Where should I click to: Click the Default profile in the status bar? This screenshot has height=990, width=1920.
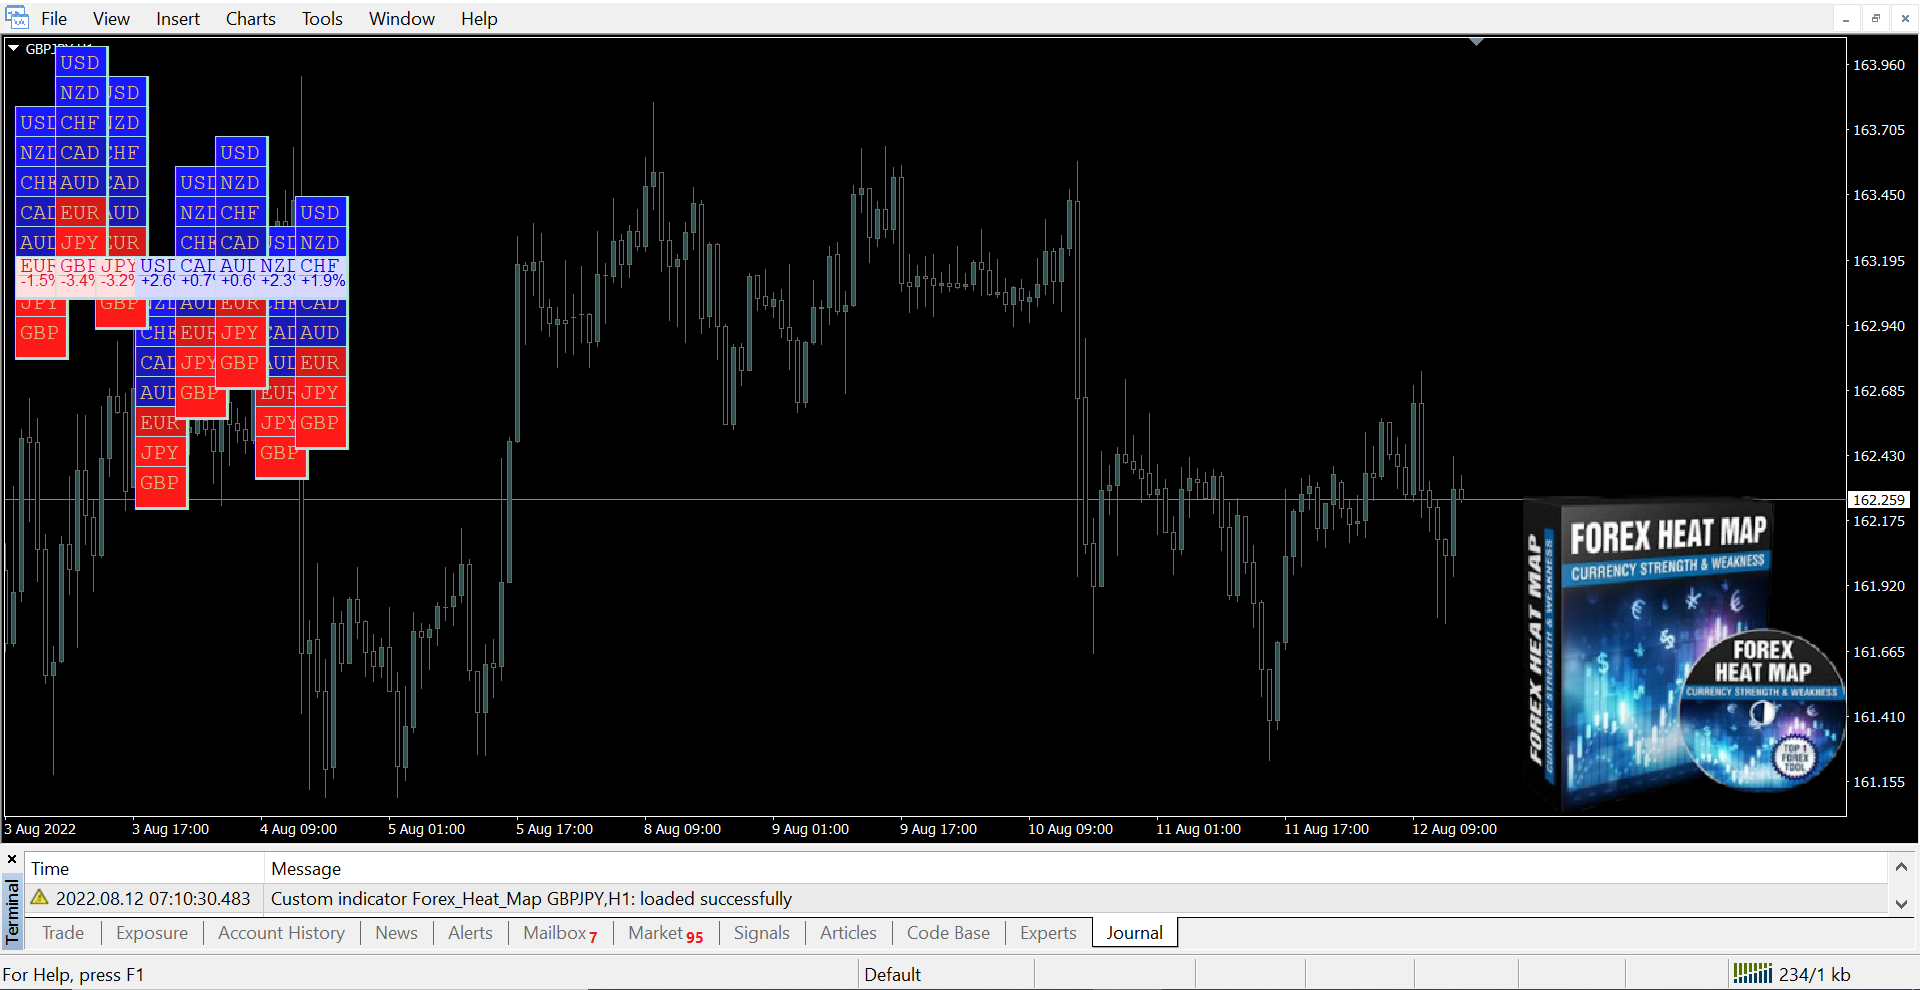(892, 974)
